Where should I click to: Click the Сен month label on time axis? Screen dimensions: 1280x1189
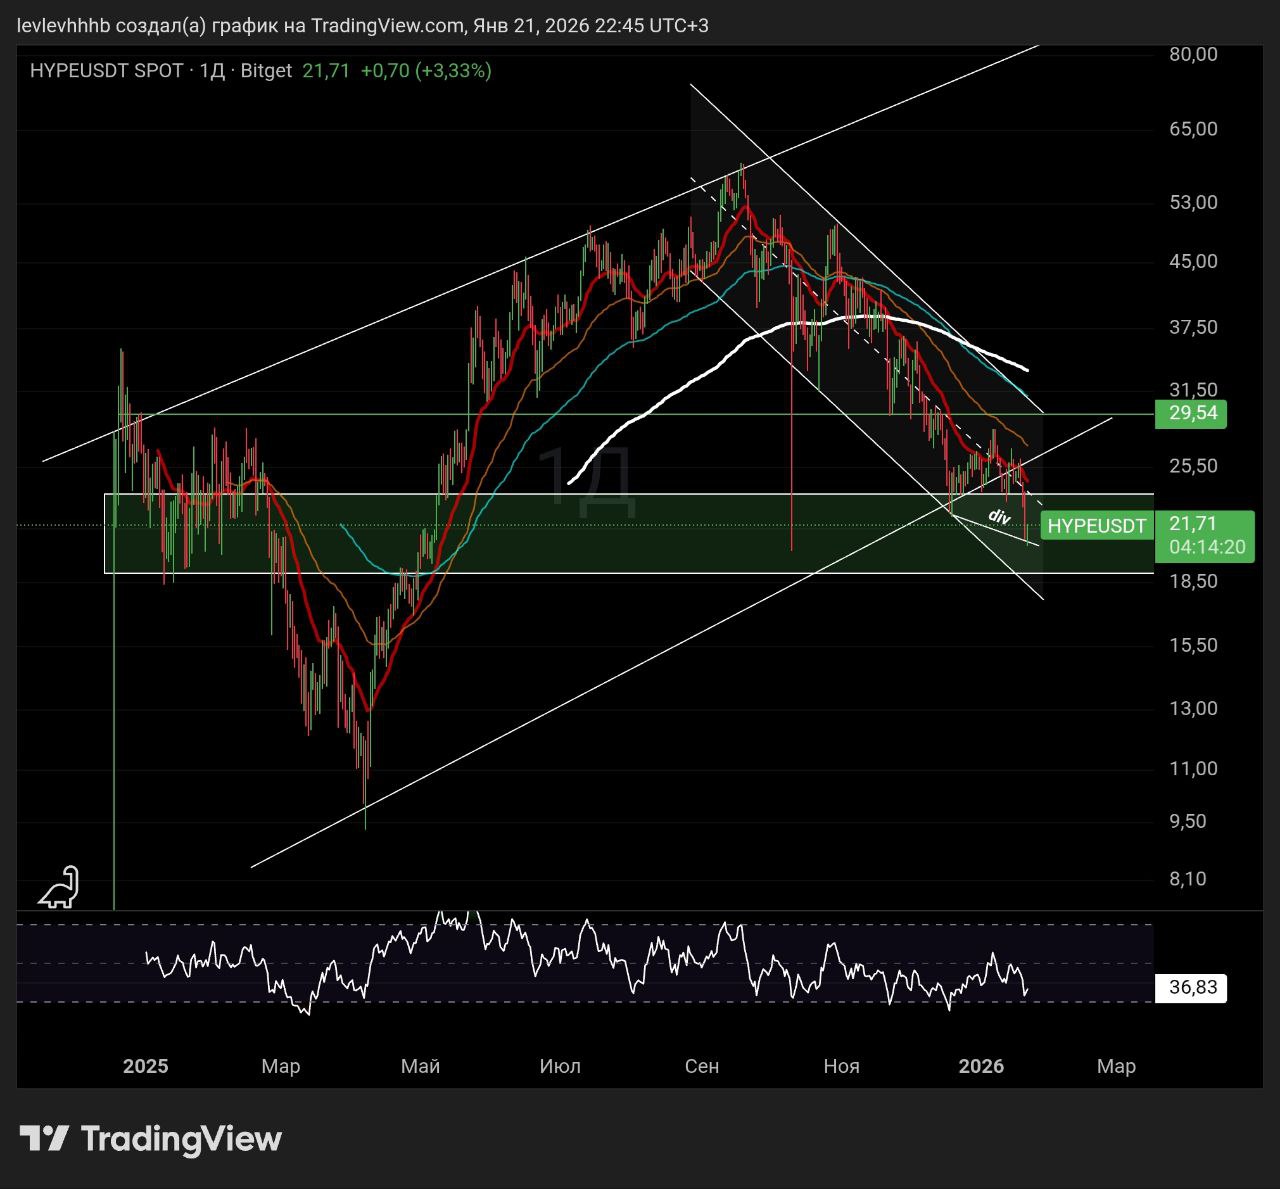(x=701, y=1066)
